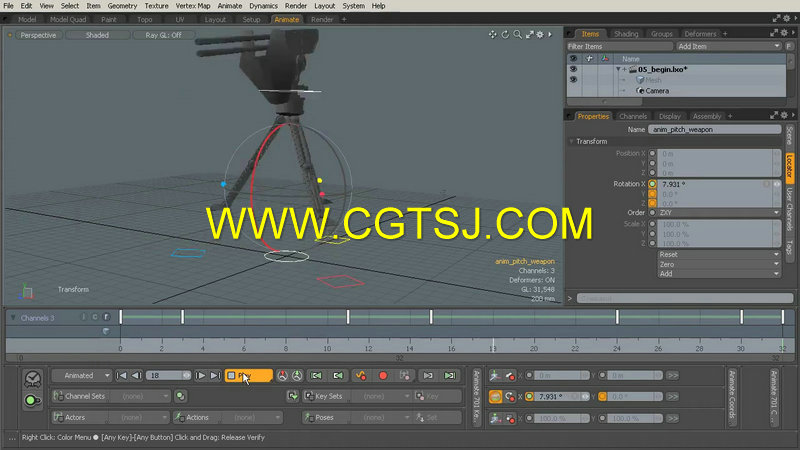Go to first frame button
The height and width of the screenshot is (450, 800).
click(121, 376)
